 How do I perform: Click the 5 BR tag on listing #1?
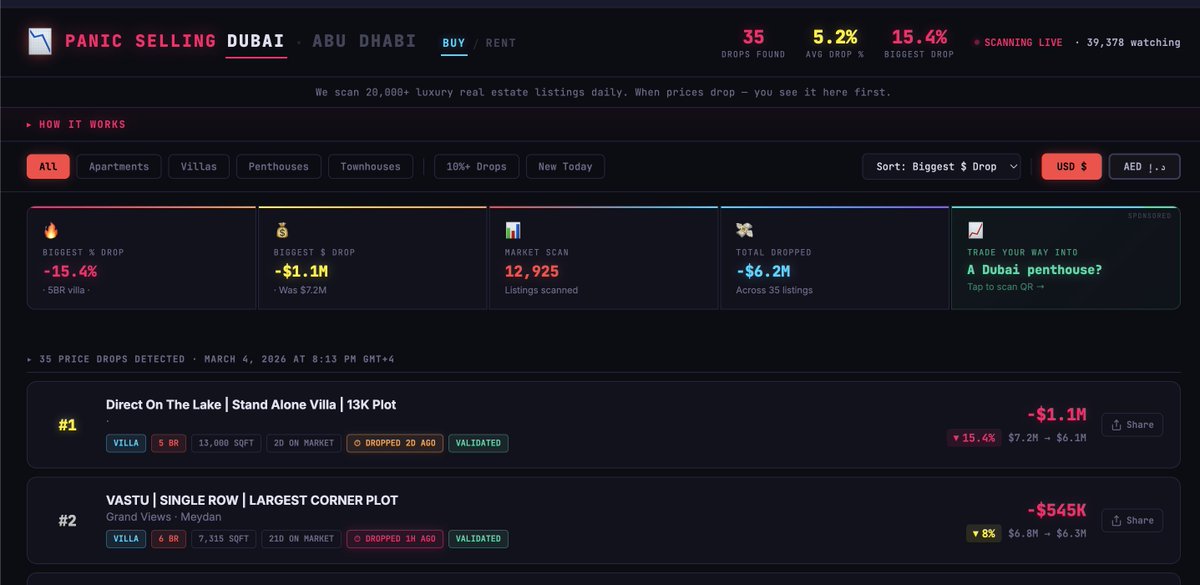[x=168, y=443]
